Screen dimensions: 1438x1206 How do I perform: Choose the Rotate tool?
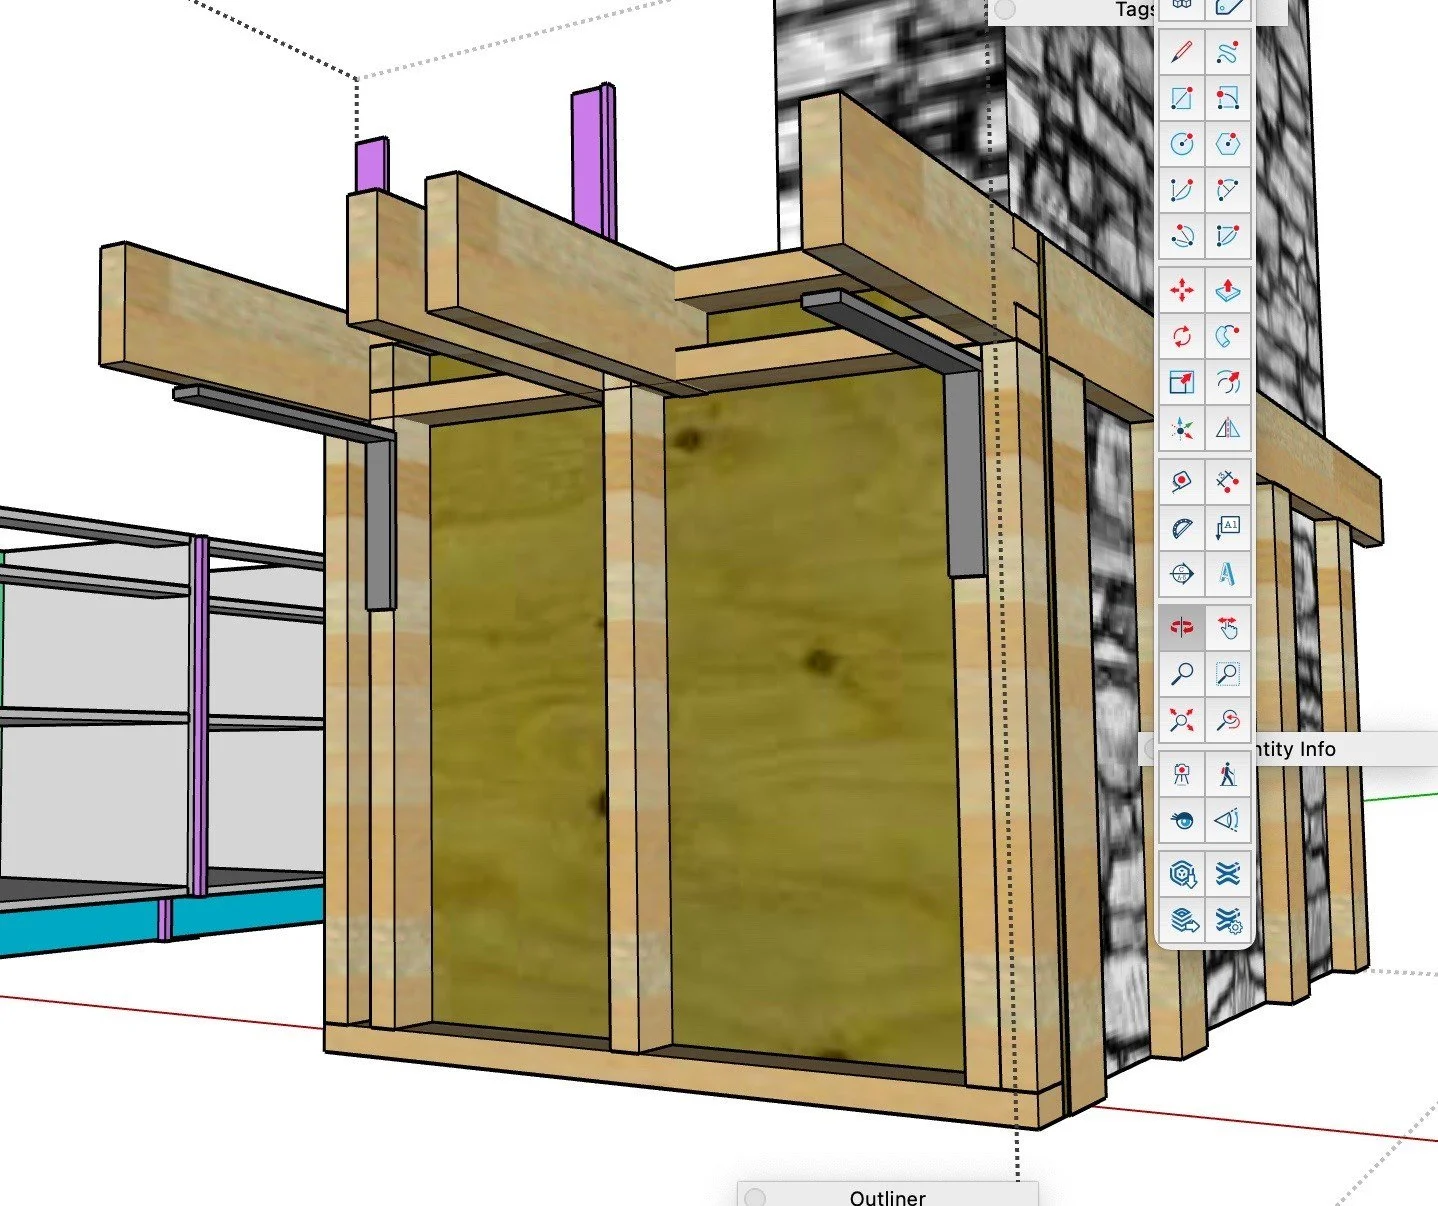click(1182, 336)
